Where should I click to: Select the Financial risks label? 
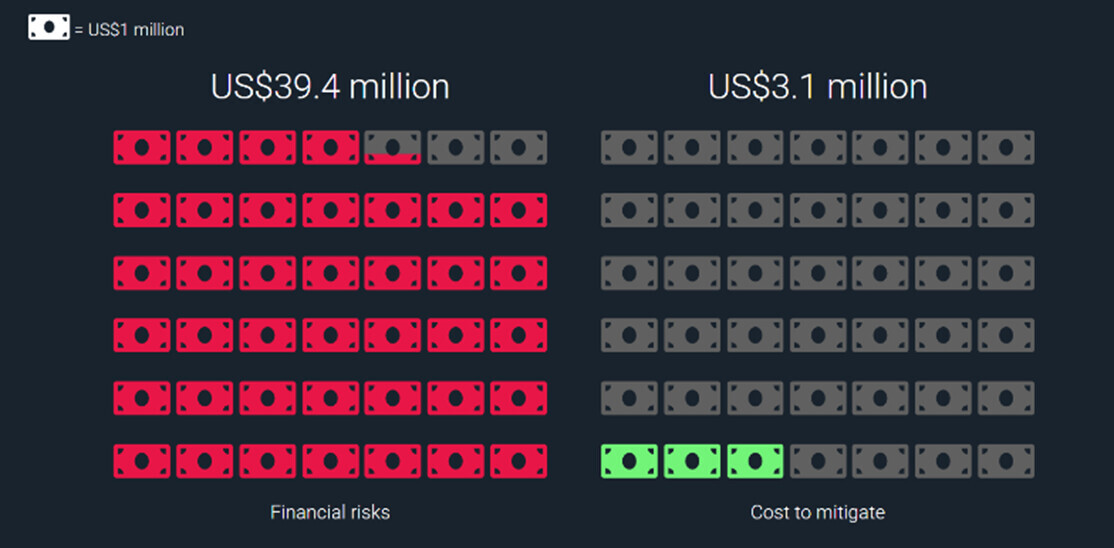[x=330, y=512]
